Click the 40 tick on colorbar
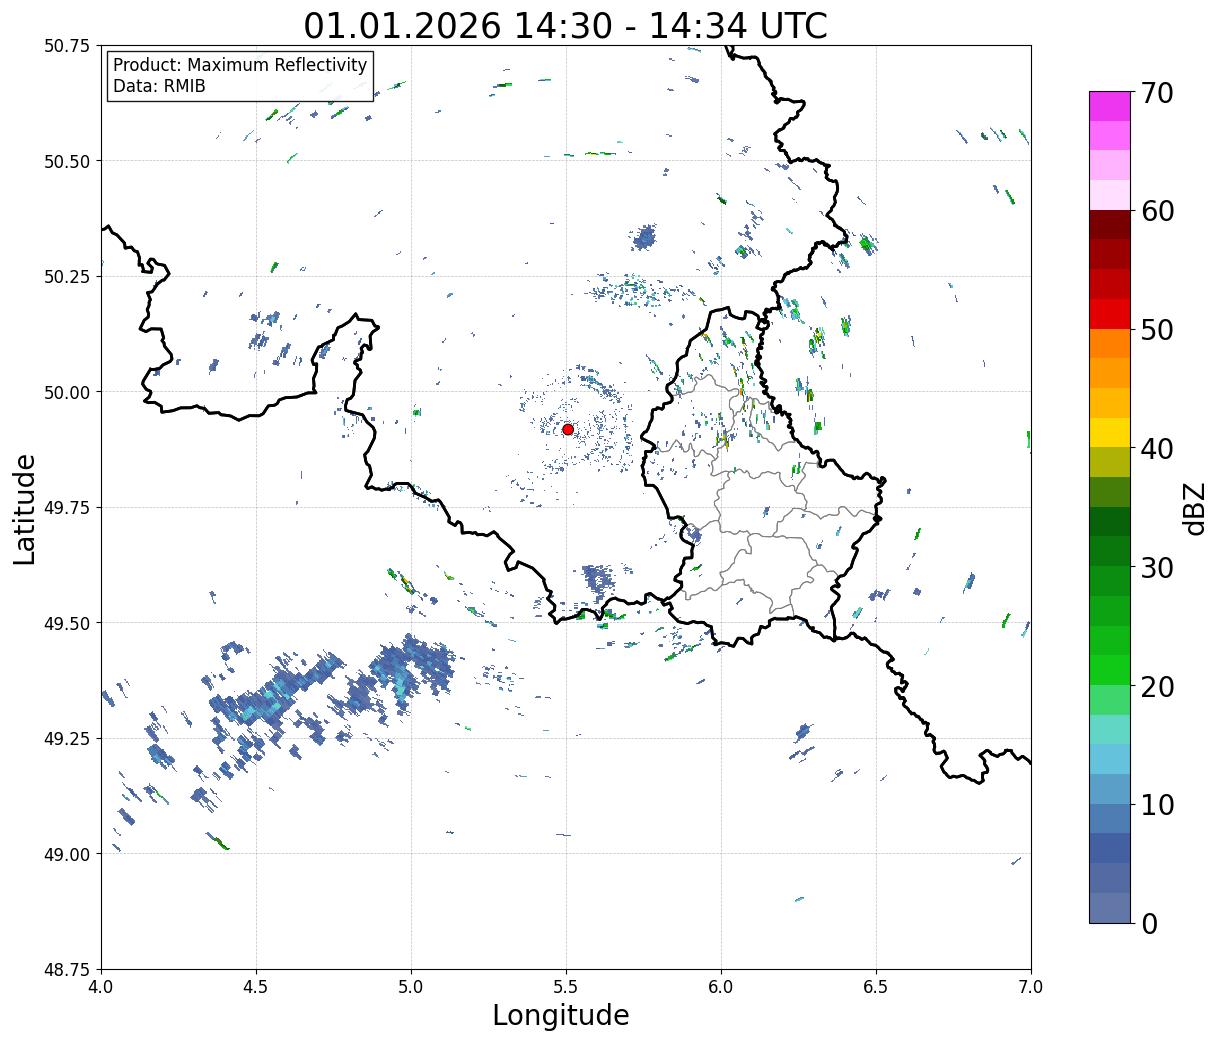1219x1040 pixels. [1157, 448]
